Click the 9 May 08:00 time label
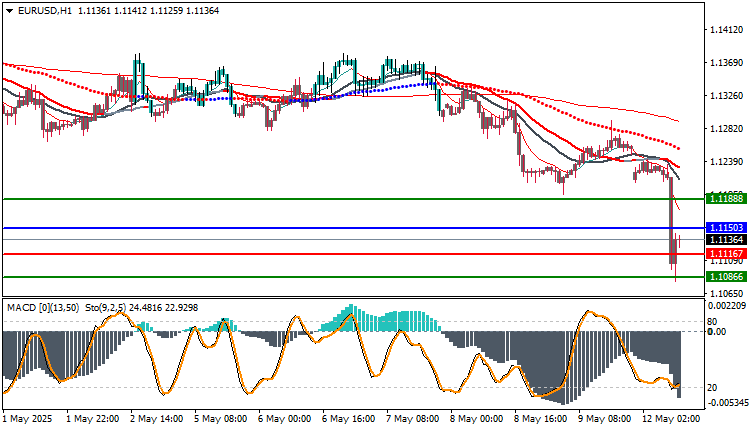The image size is (750, 430). pos(605,419)
